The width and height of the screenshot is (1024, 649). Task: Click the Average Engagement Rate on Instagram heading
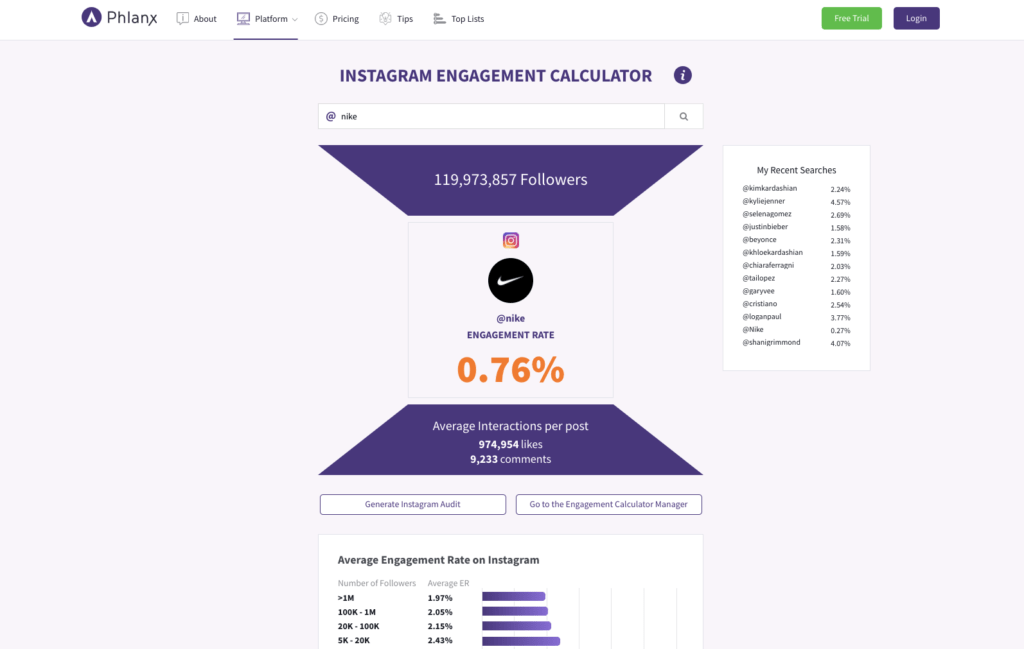(438, 560)
